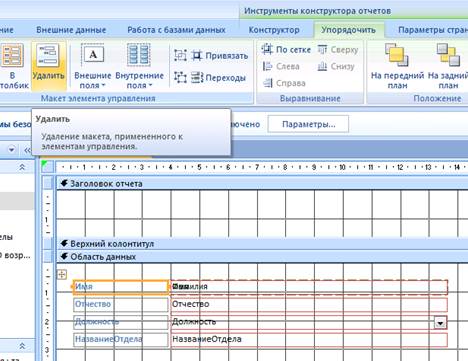Open the Конструктор ribbon tab

(274, 30)
